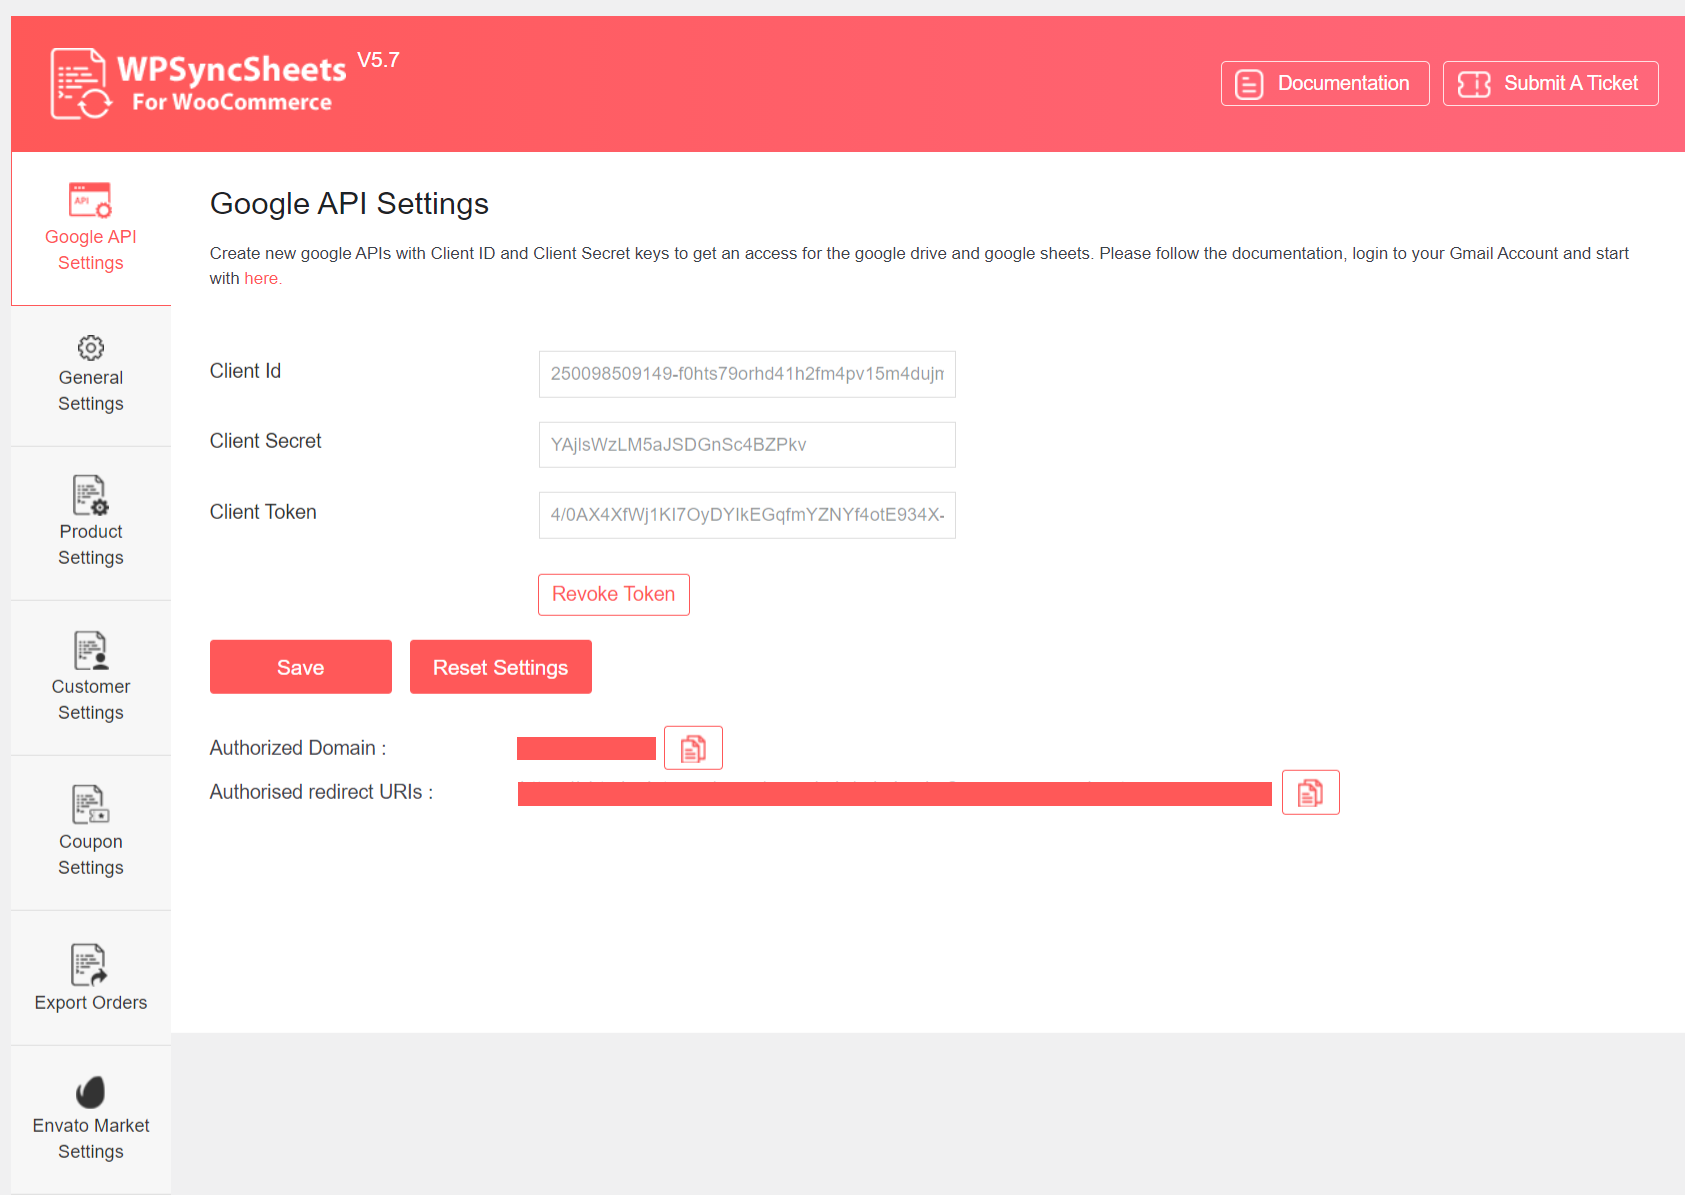Image resolution: width=1685 pixels, height=1195 pixels.
Task: Click the Google API Settings sidebar icon
Action: [x=90, y=200]
